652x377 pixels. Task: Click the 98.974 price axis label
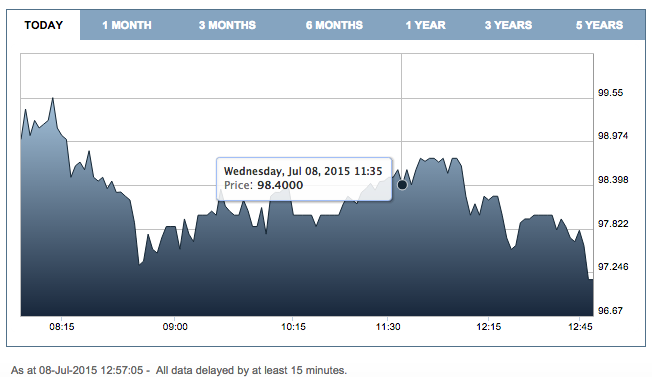613,136
